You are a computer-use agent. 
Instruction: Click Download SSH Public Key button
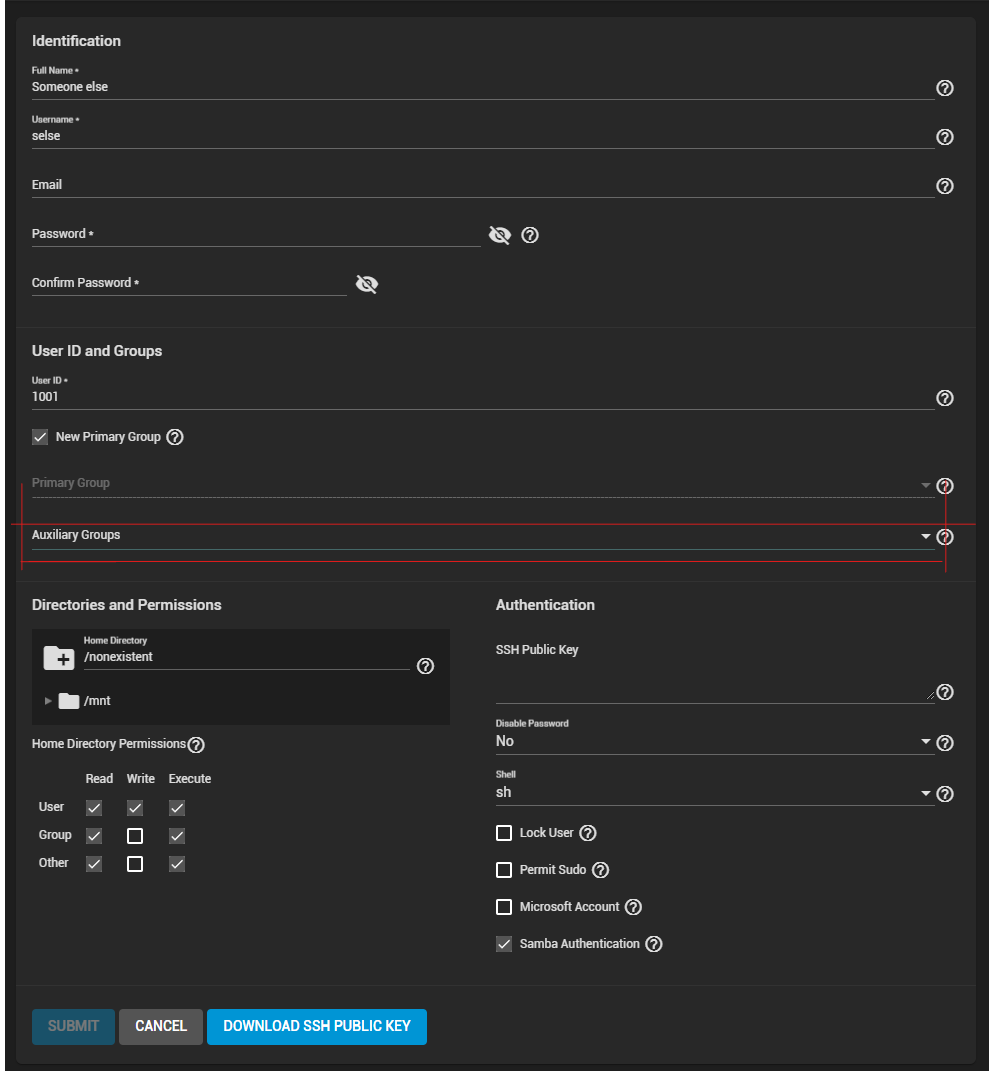click(317, 1027)
